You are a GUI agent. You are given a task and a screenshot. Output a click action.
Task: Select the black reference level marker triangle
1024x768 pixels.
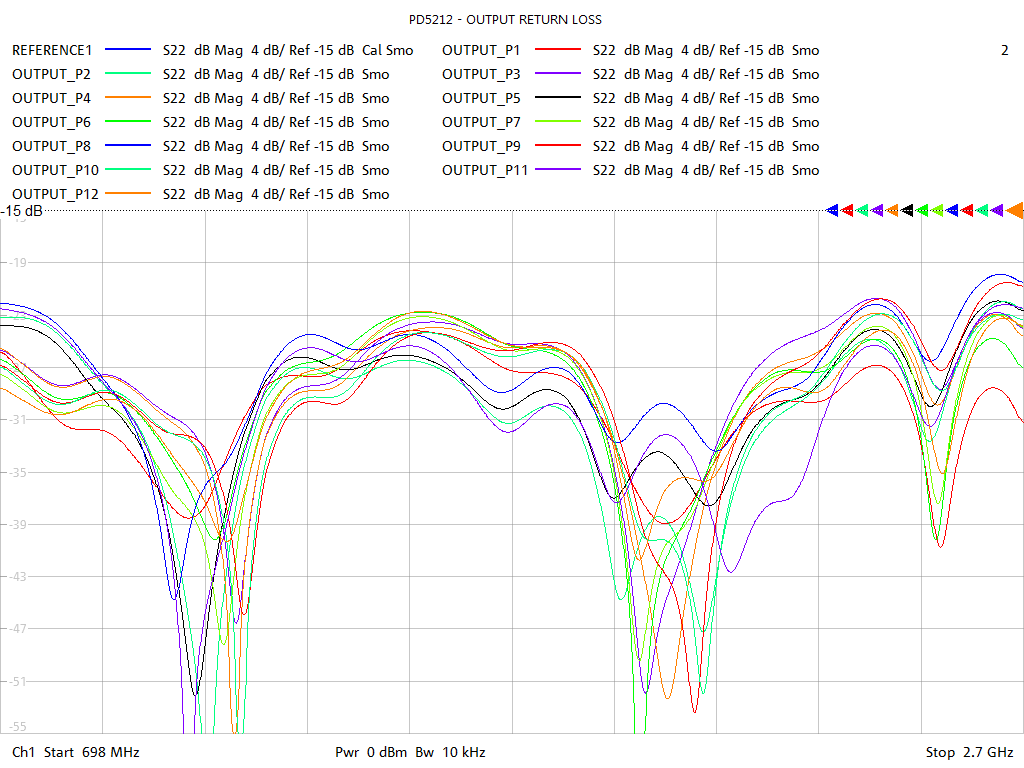[907, 210]
